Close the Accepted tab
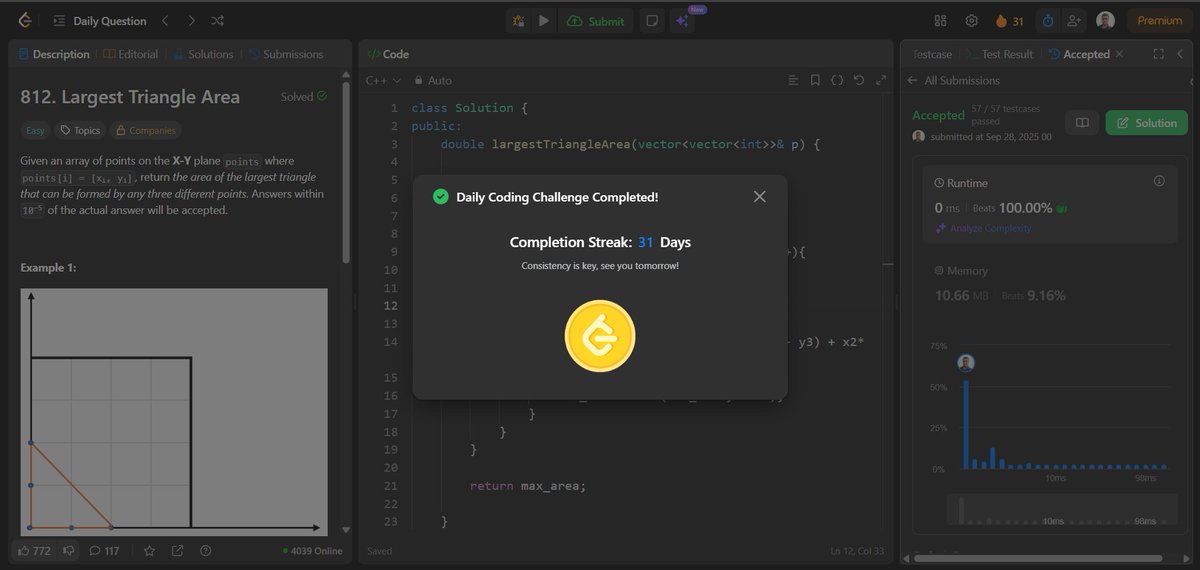This screenshot has height=570, width=1200. [x=1119, y=54]
